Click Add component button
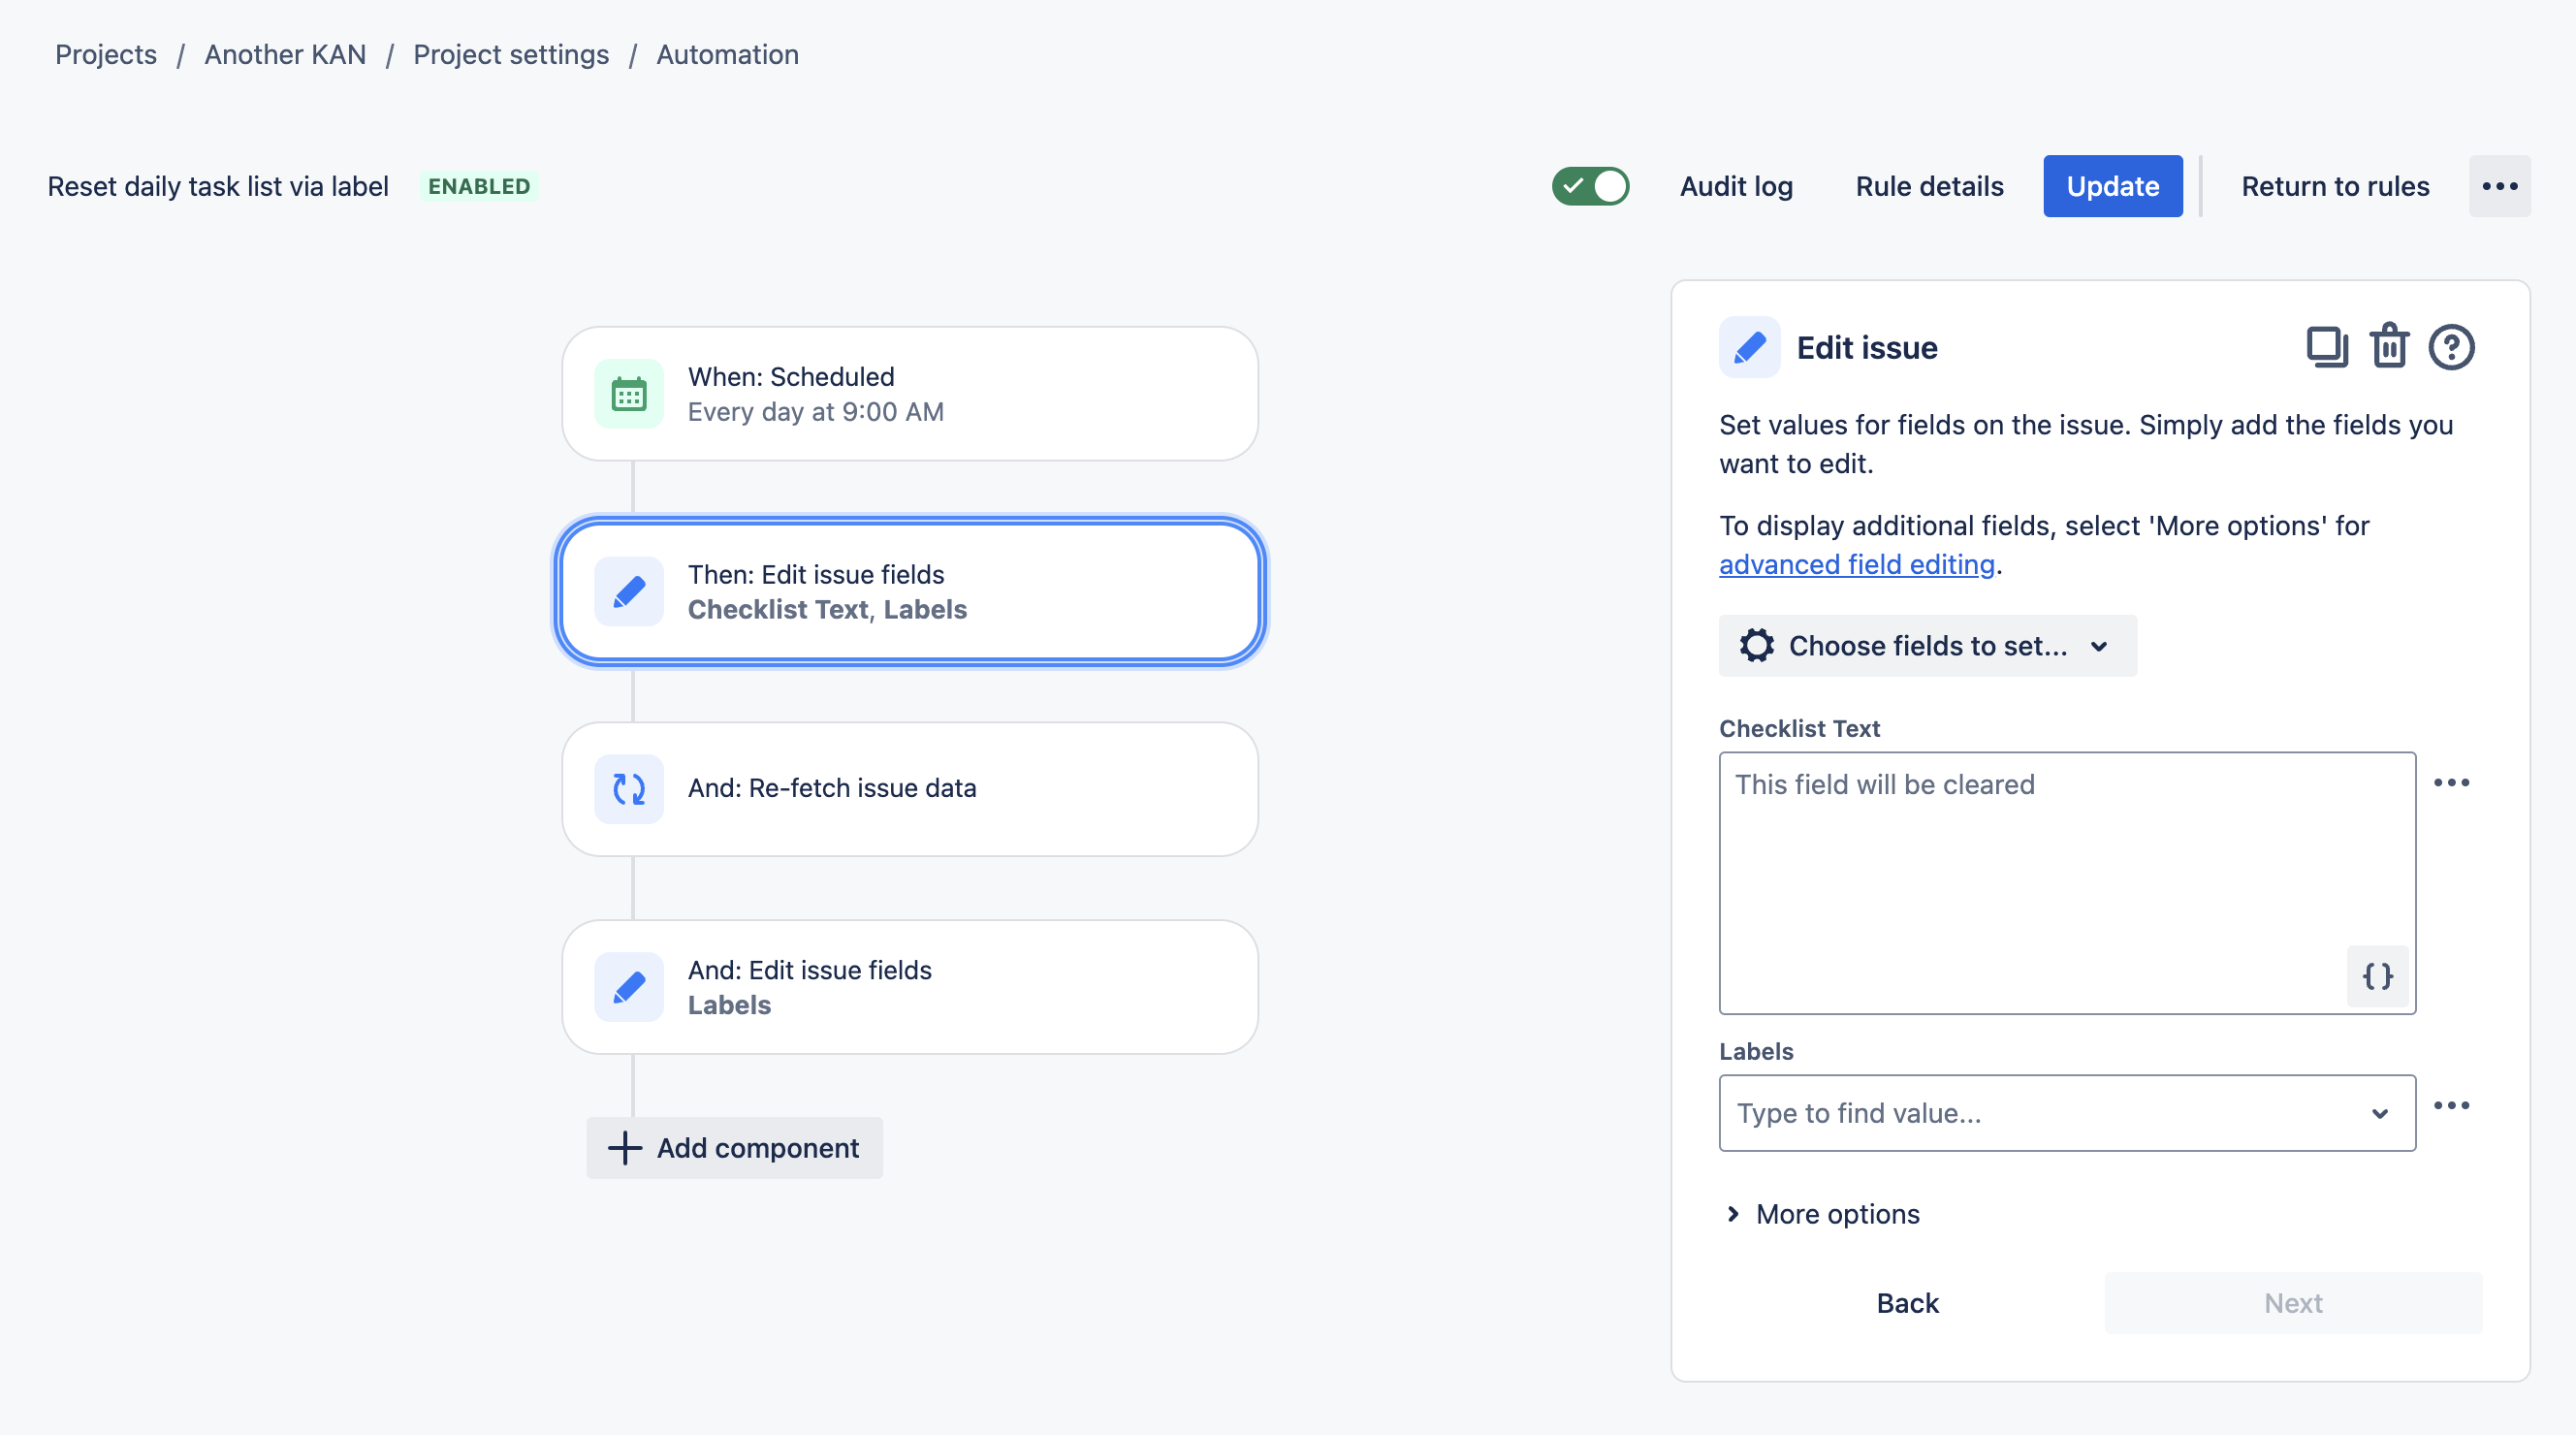This screenshot has width=2576, height=1435. 734,1148
